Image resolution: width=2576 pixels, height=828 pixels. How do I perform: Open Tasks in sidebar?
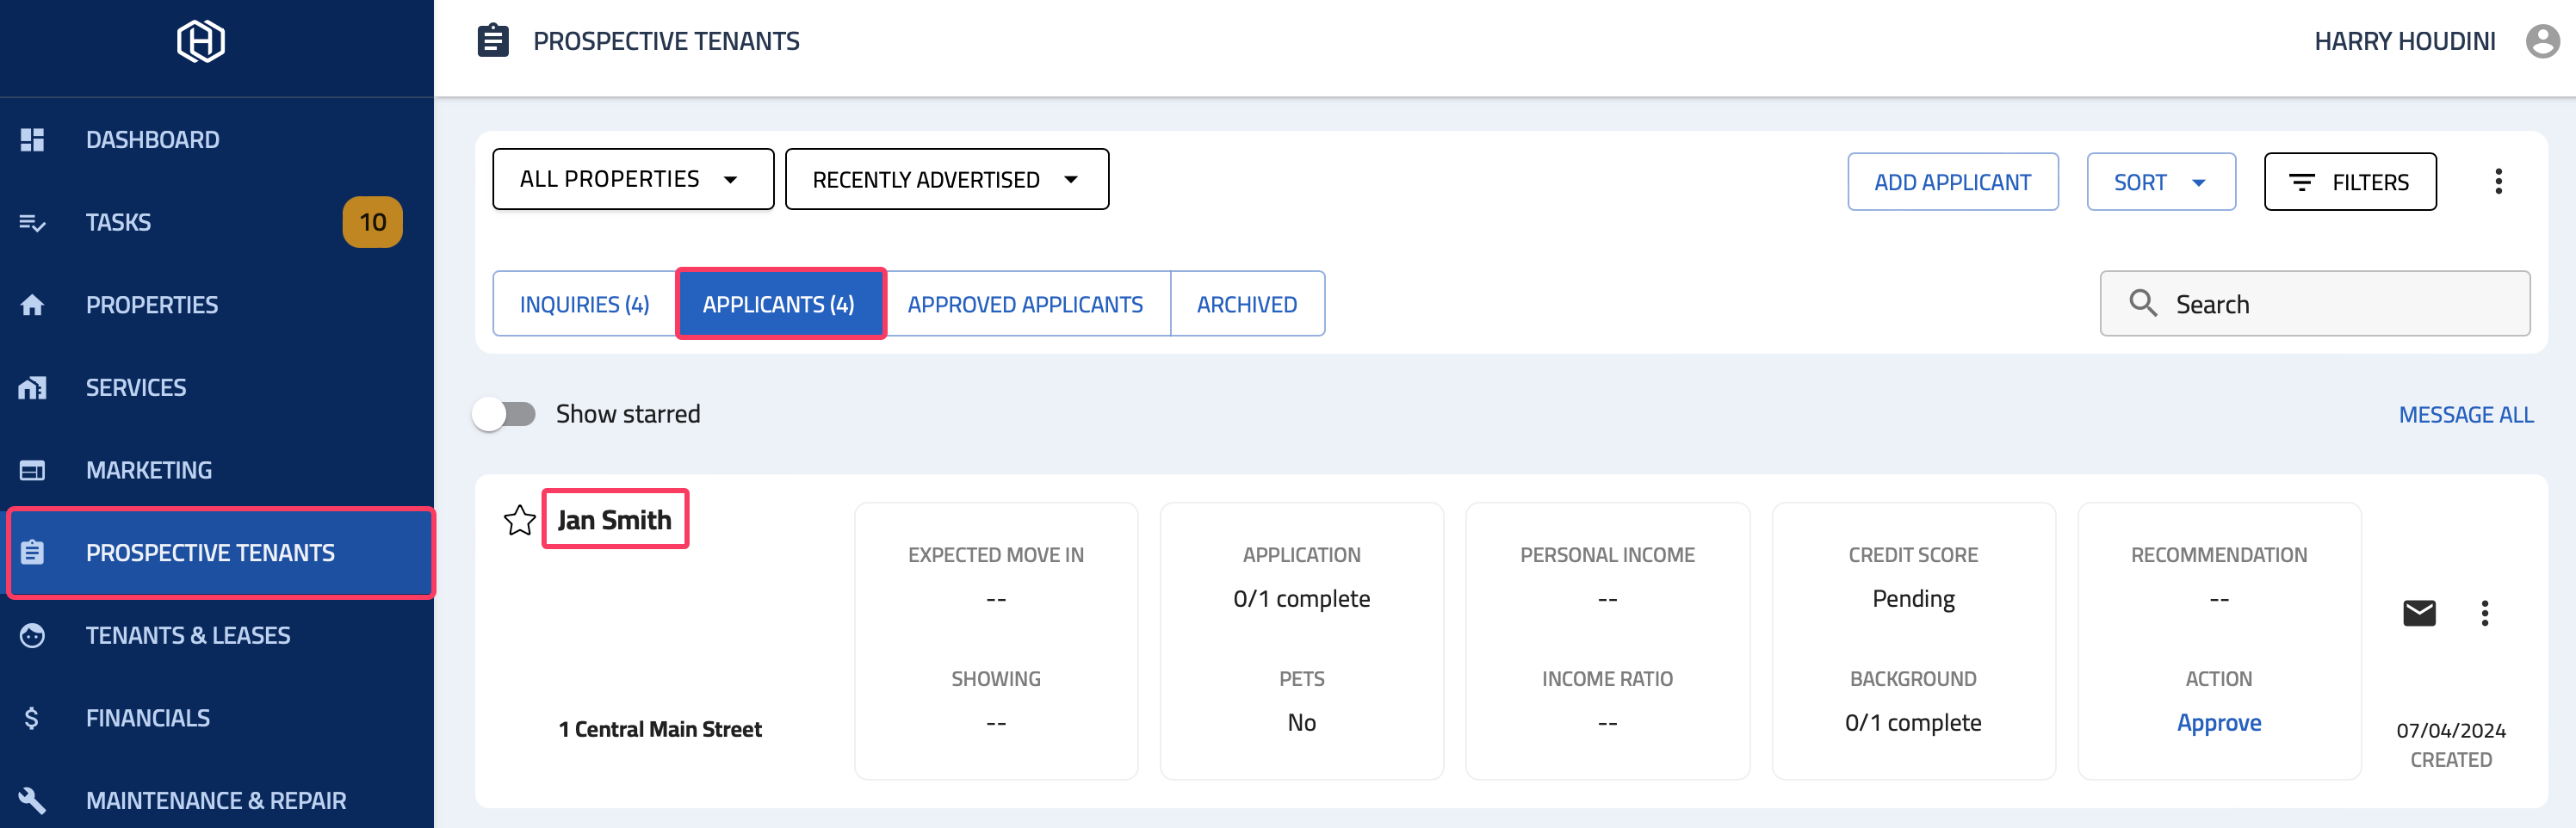[x=217, y=222]
